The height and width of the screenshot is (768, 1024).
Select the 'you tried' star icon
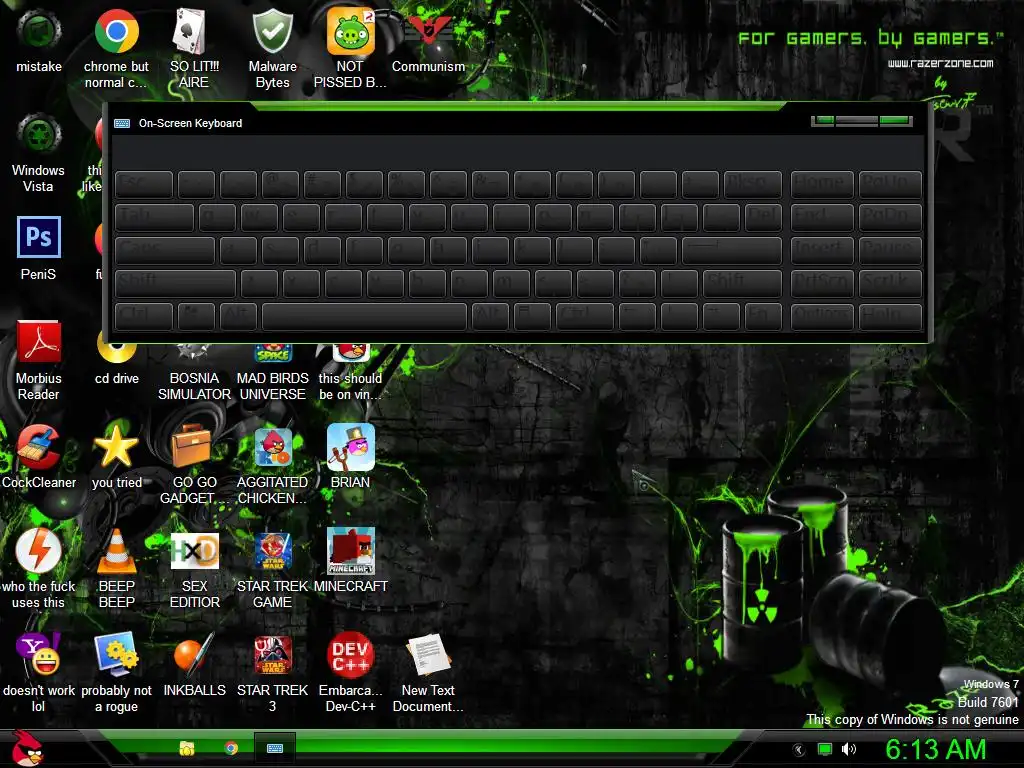(116, 457)
